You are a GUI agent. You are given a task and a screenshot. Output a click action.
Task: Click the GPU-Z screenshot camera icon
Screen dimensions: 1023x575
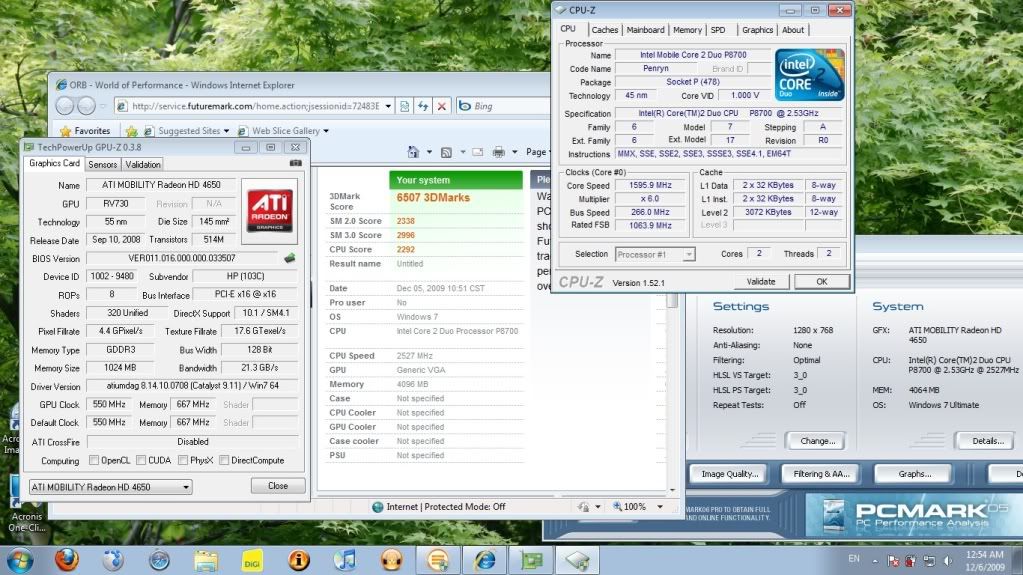tap(295, 163)
